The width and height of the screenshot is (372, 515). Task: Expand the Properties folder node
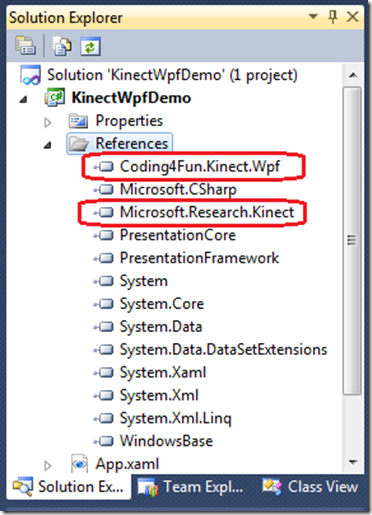(x=48, y=122)
